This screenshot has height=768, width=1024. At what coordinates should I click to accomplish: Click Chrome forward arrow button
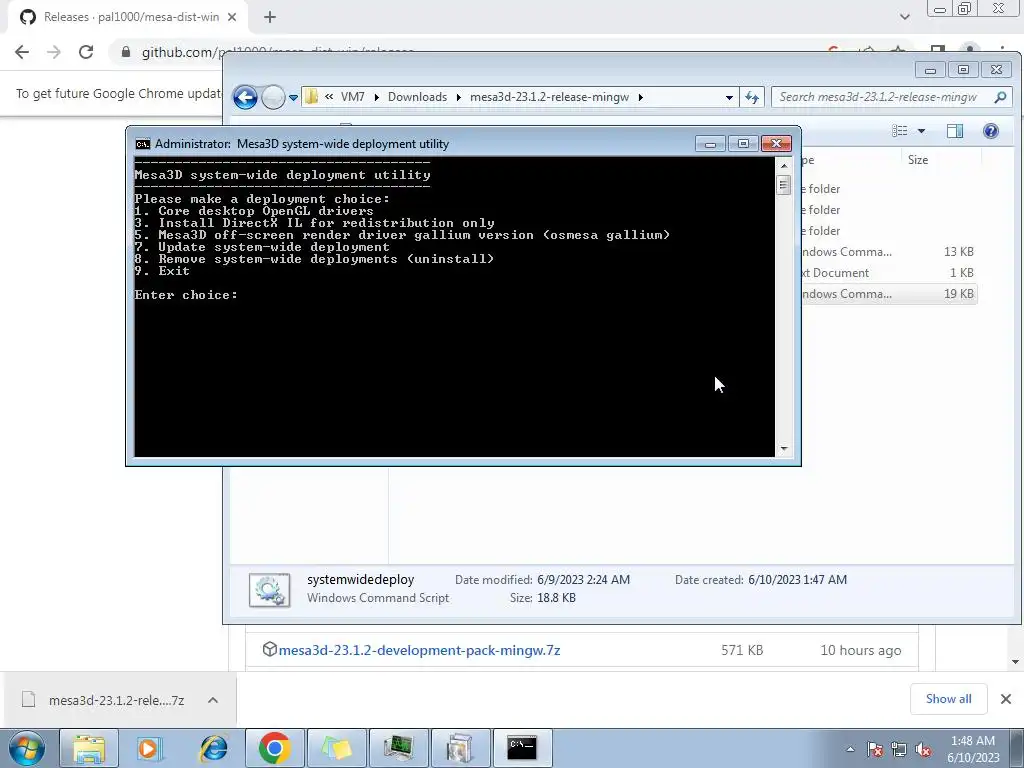(54, 52)
